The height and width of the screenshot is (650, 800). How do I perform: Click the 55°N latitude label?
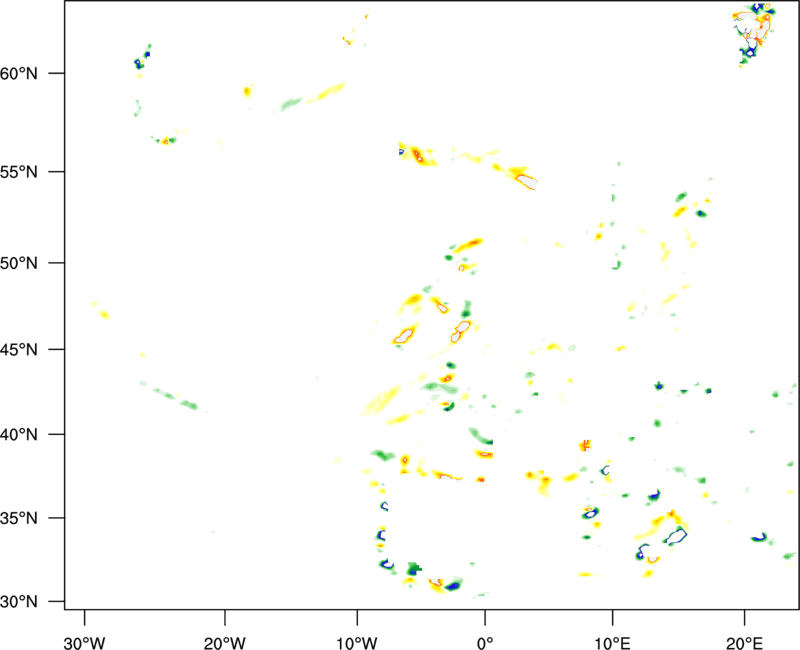point(19,171)
